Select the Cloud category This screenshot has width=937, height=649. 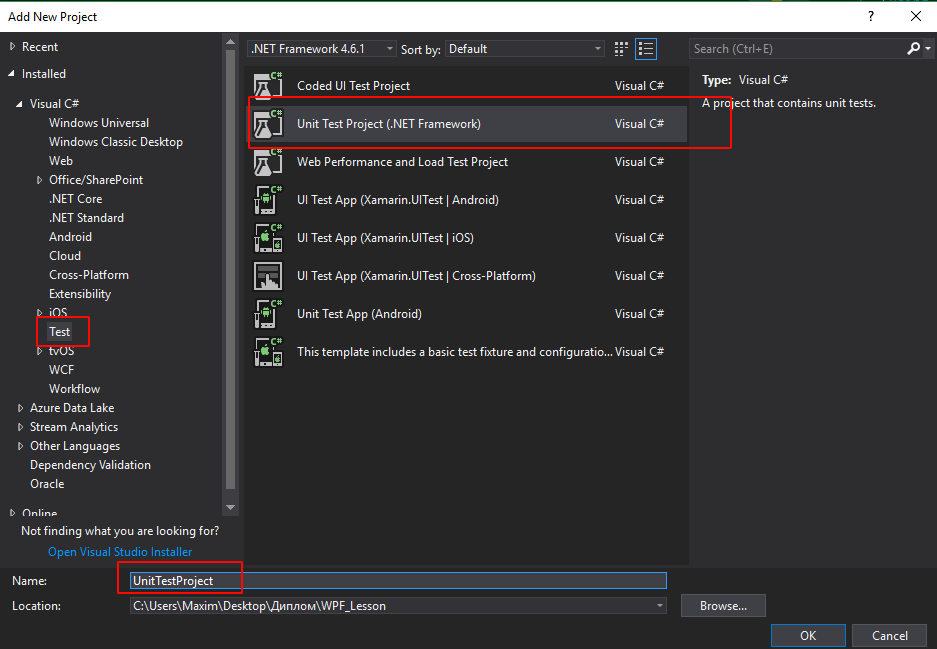click(x=65, y=256)
